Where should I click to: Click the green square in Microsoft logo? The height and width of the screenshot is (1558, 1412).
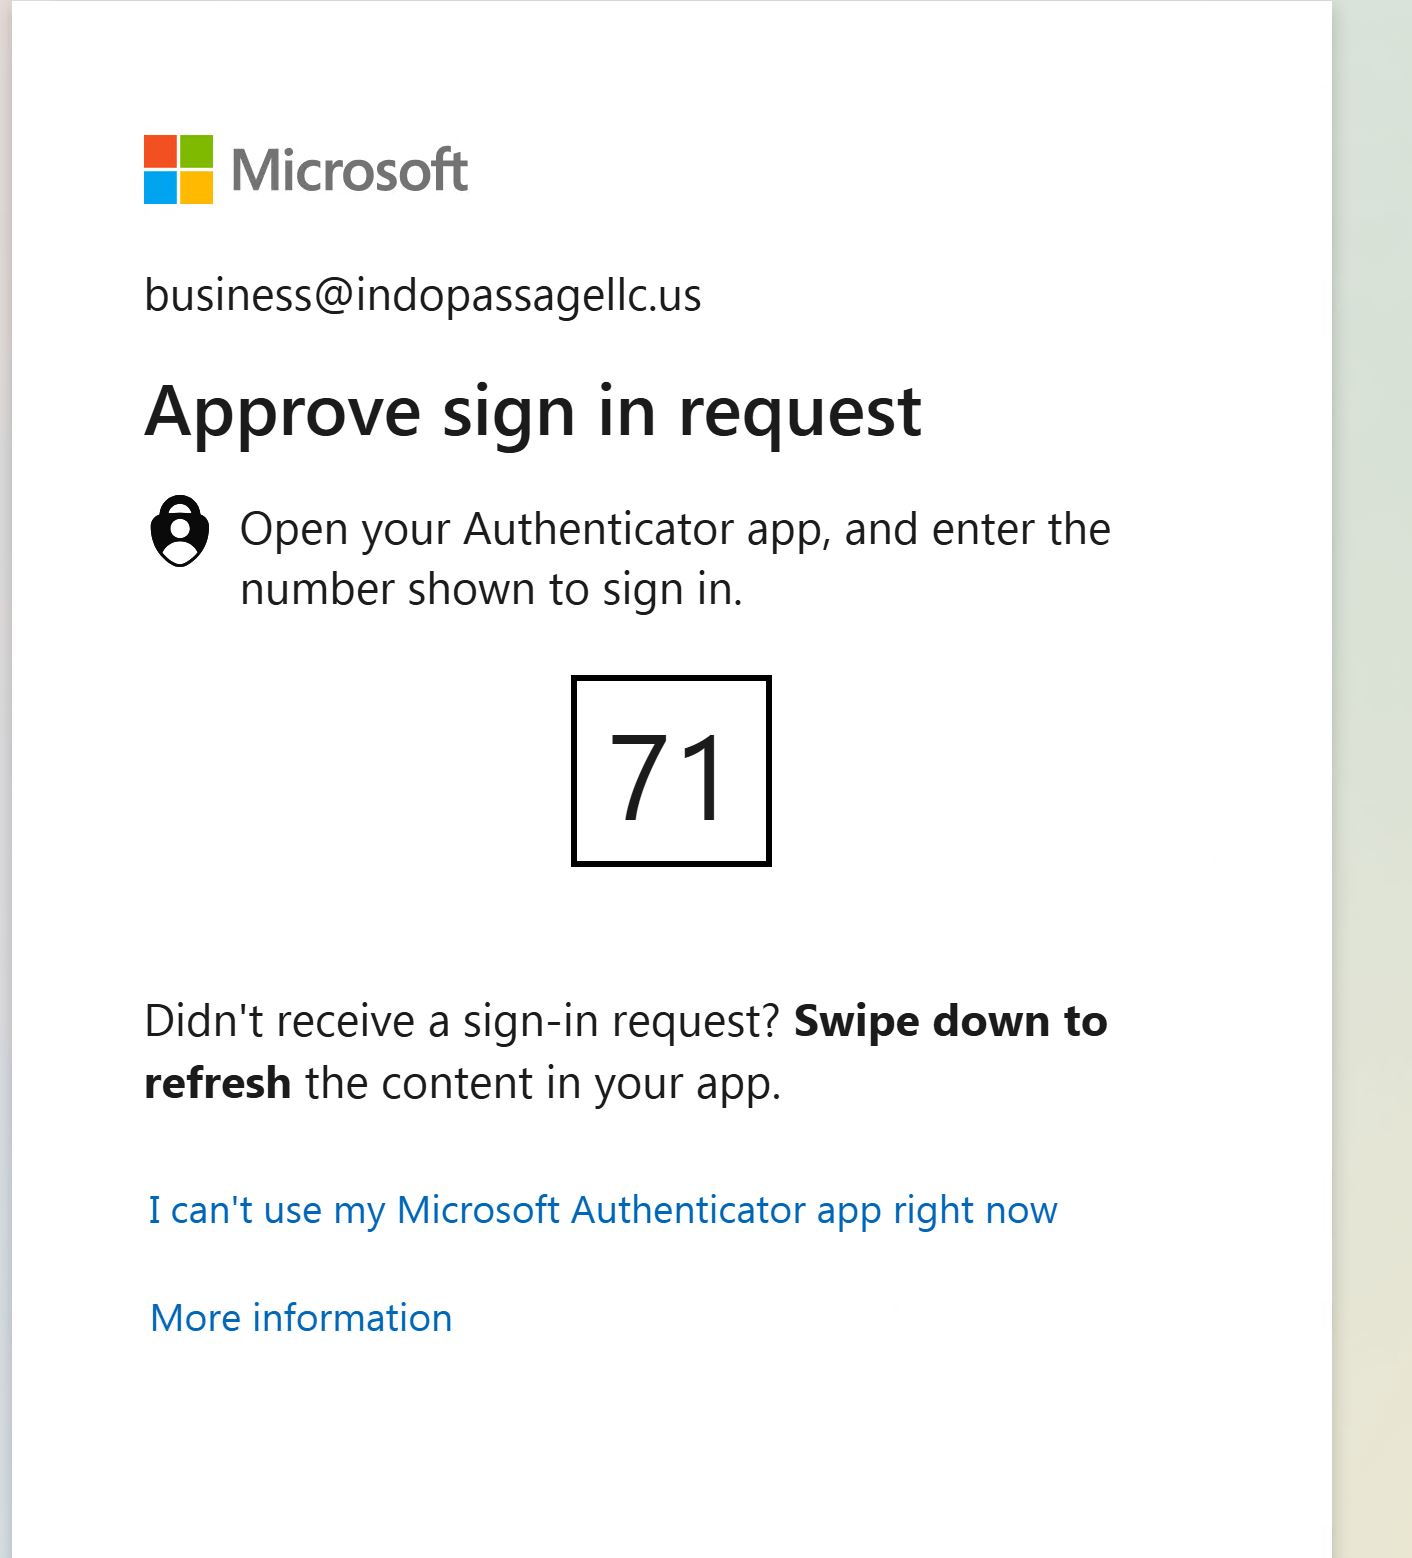tap(196, 152)
